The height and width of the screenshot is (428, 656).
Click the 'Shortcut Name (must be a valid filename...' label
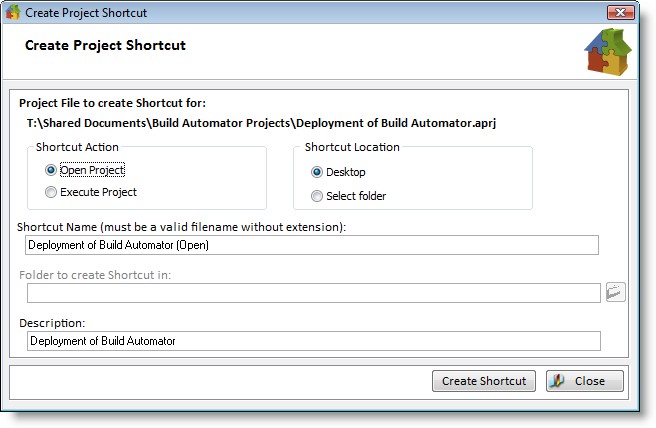[x=182, y=227]
